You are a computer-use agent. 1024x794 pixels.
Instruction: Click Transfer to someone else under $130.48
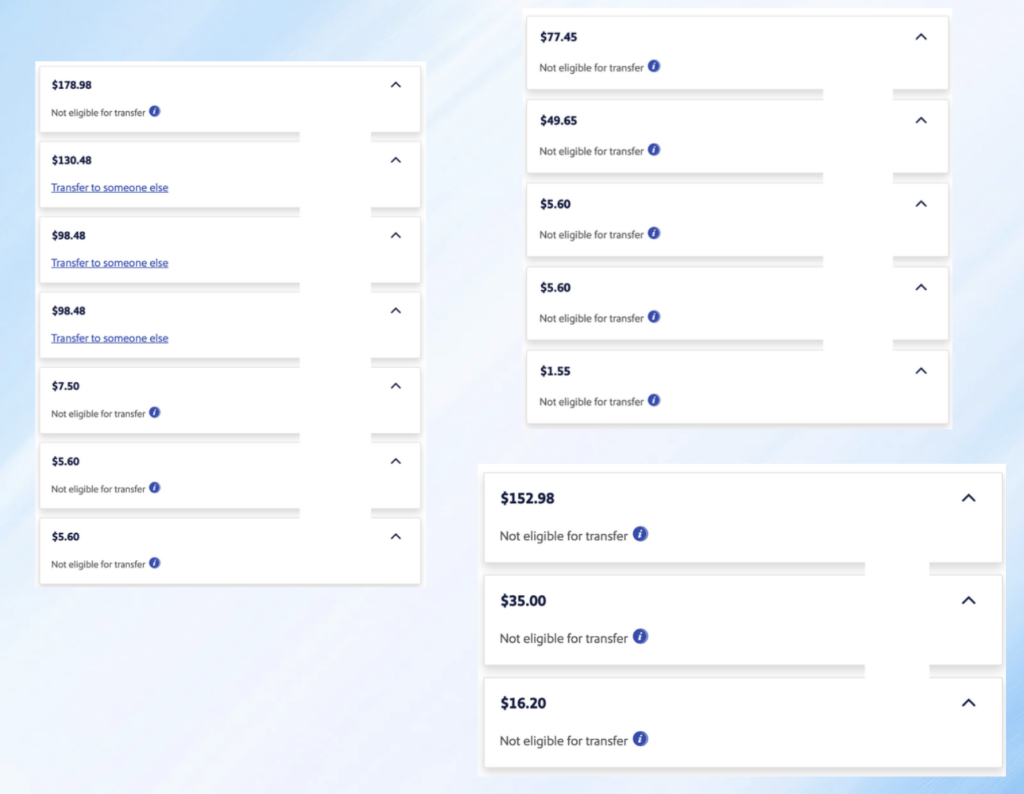110,188
